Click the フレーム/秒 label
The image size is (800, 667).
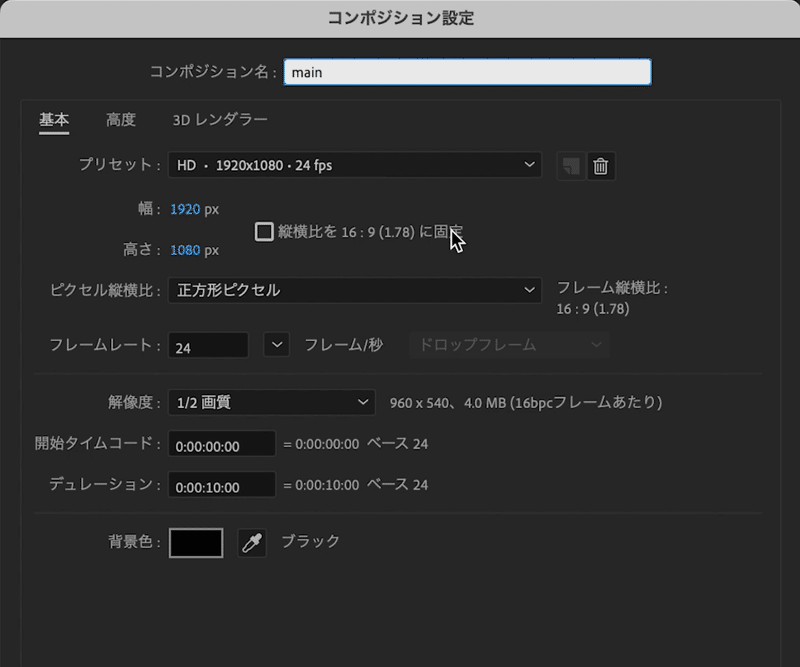pos(344,345)
